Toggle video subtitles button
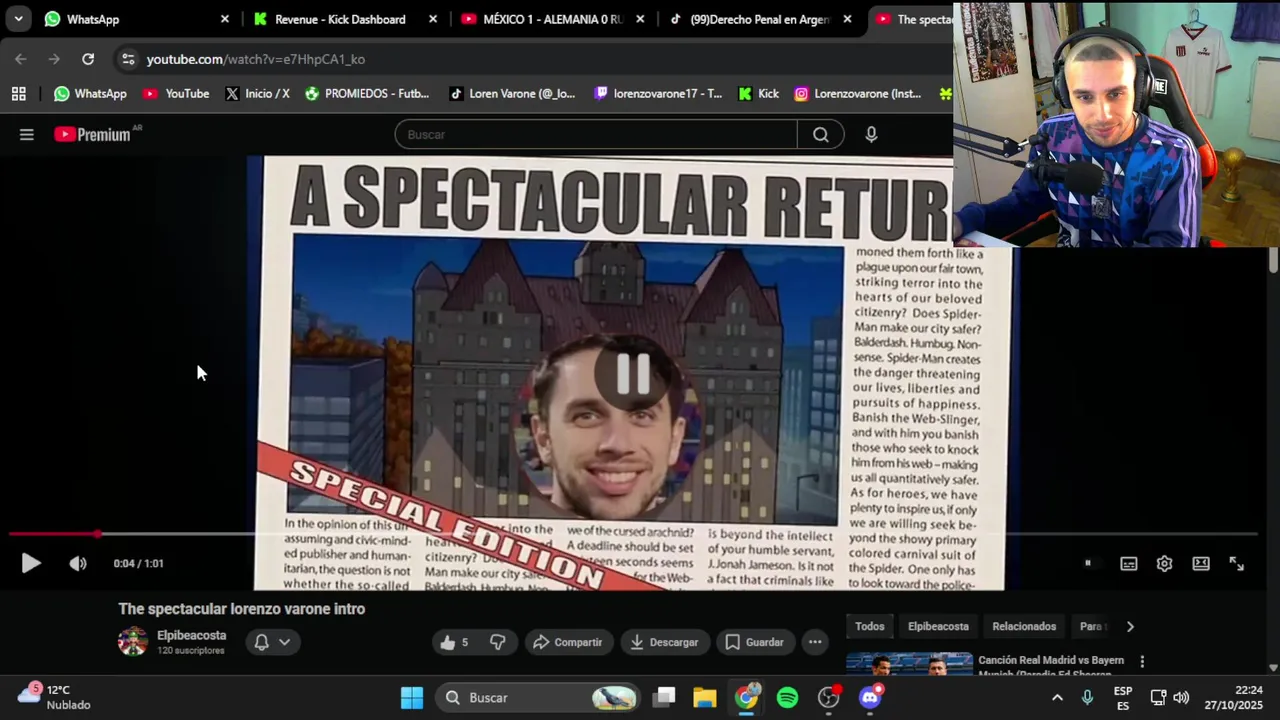Image resolution: width=1280 pixels, height=720 pixels. click(x=1129, y=563)
